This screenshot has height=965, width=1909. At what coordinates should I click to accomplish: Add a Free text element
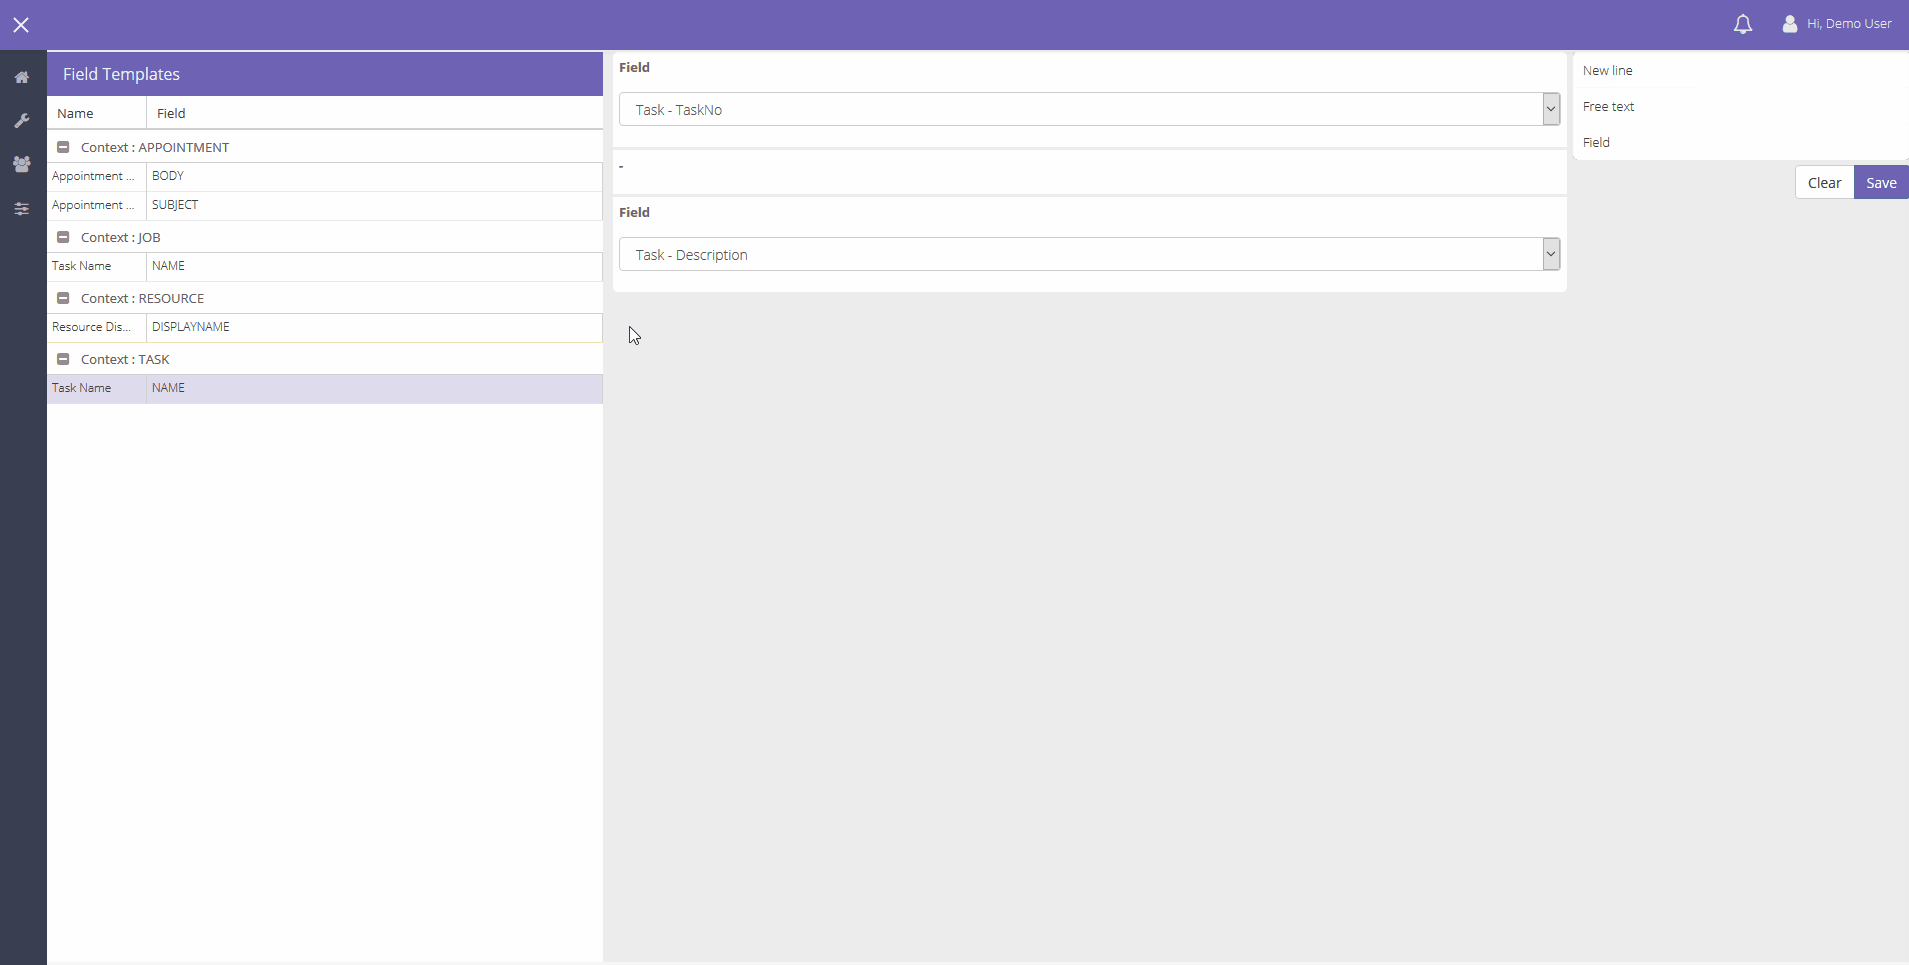point(1608,107)
